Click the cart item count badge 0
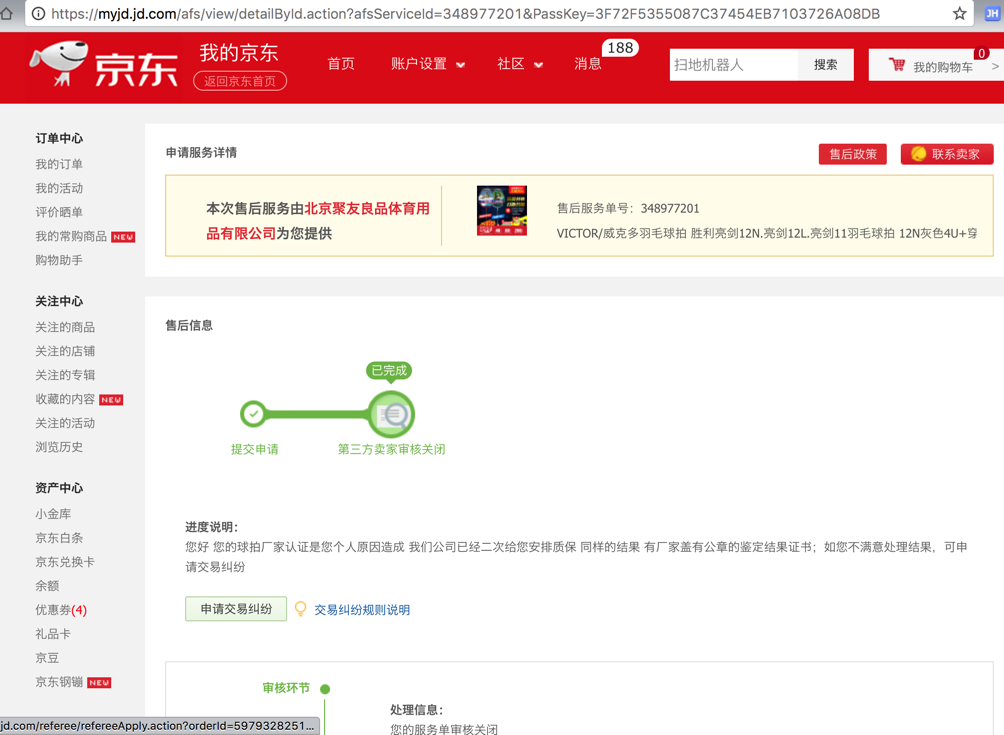This screenshot has width=1004, height=735. tap(981, 54)
